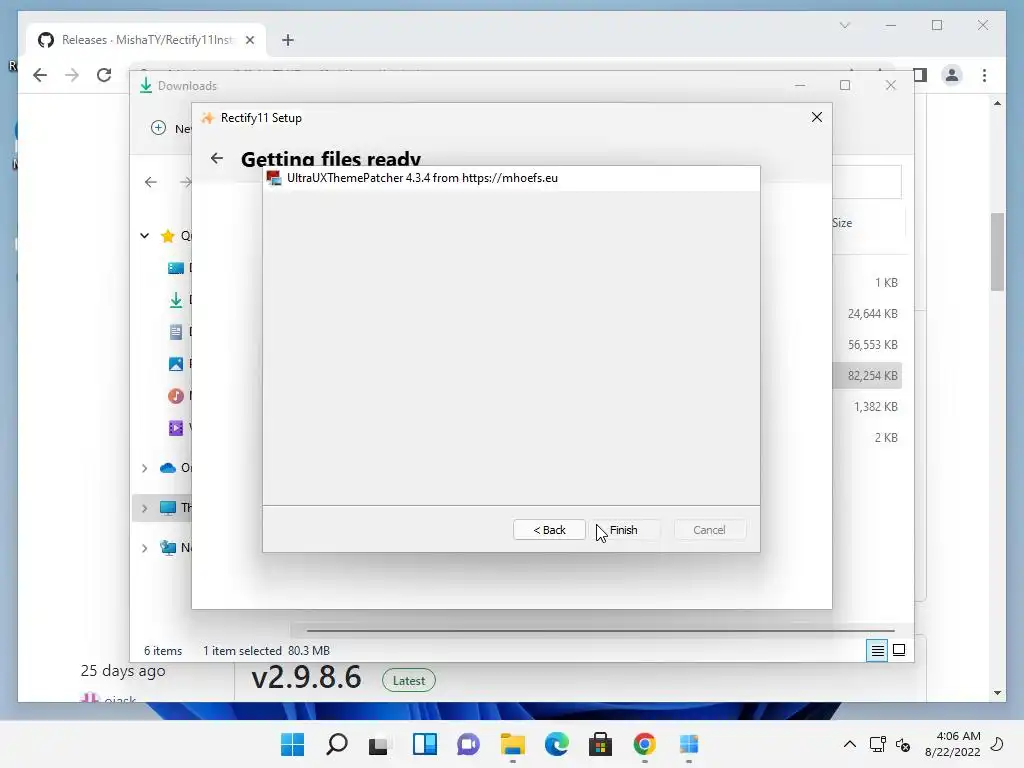Expand the OneDrive tree node
Image resolution: width=1024 pixels, height=768 pixels.
point(144,468)
